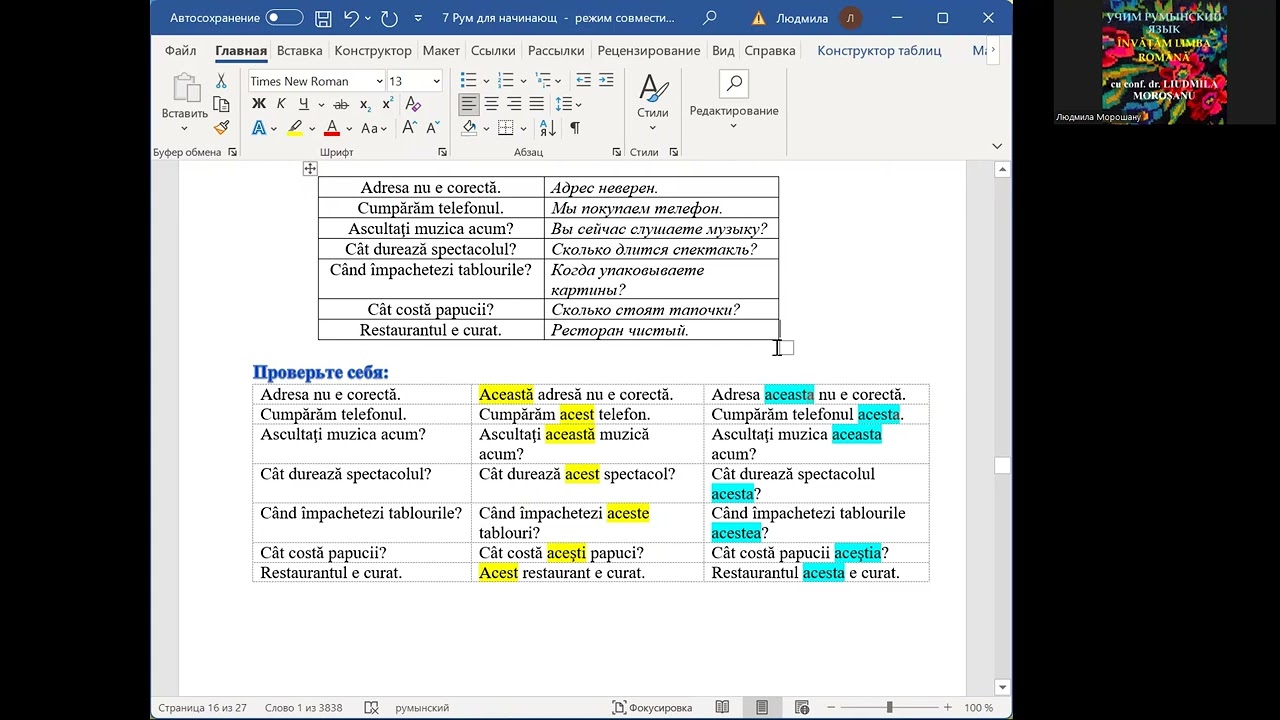
Task: Expand the Редактирование editing menu
Action: [734, 99]
